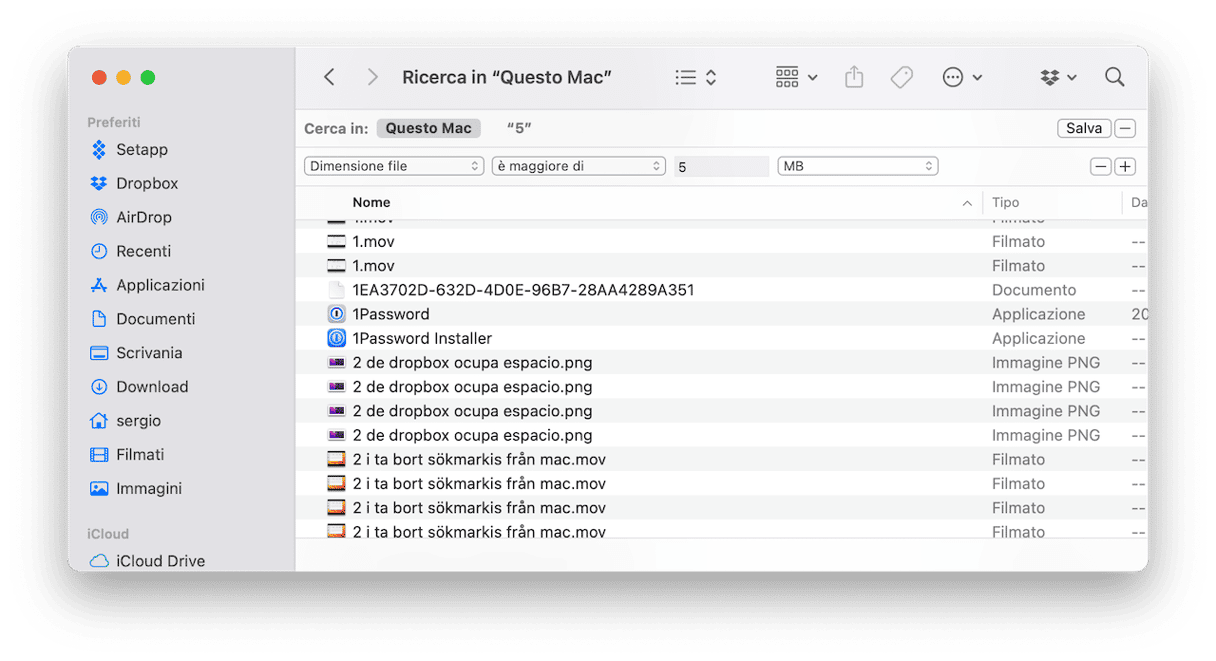Click the tag icon in toolbar

coord(901,77)
